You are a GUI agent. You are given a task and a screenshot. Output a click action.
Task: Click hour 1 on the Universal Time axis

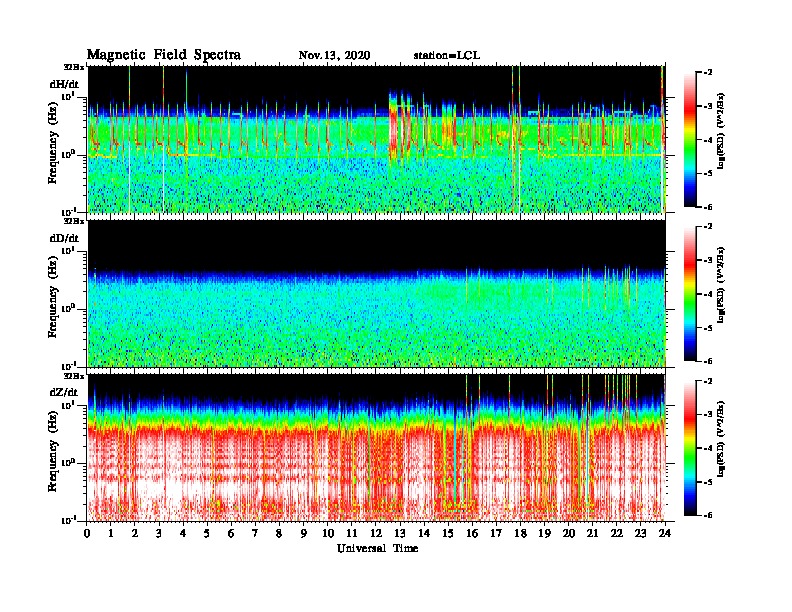(x=111, y=534)
